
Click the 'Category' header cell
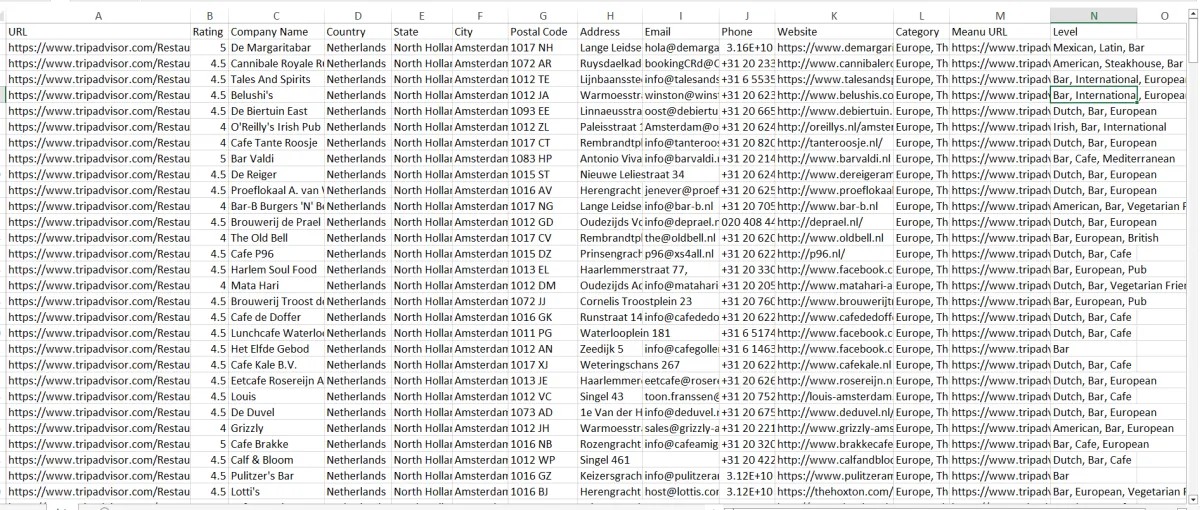point(921,32)
